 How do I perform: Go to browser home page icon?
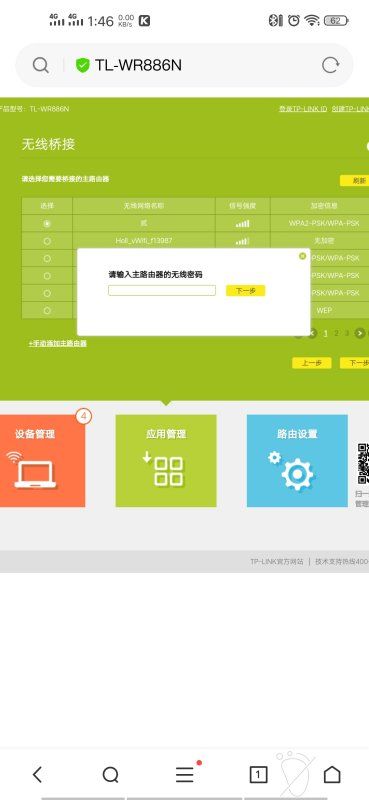tap(332, 774)
